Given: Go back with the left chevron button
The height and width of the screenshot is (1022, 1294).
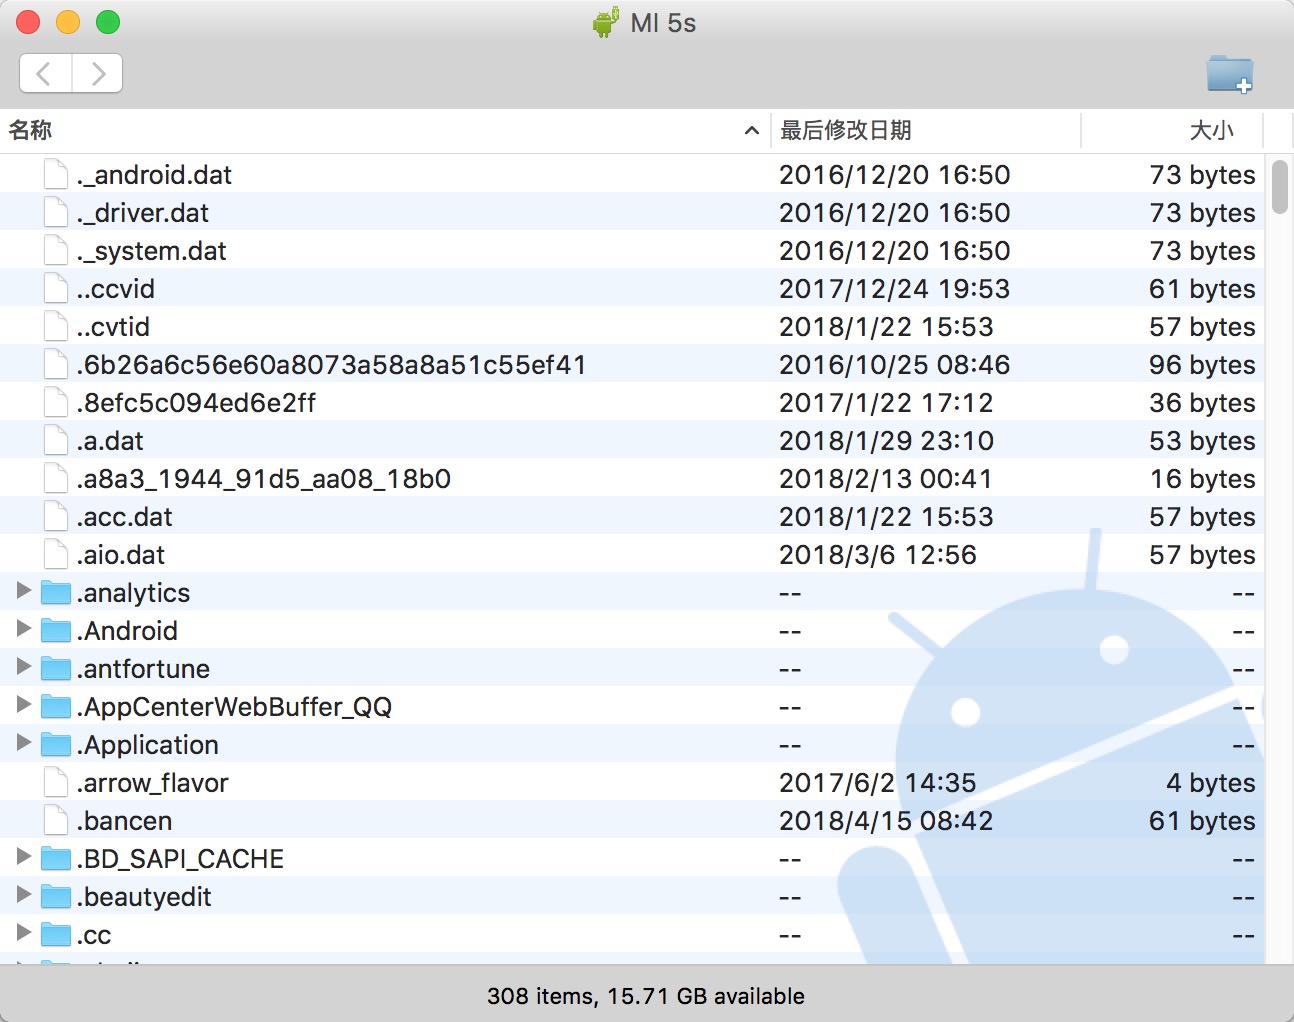Looking at the screenshot, I should (45, 73).
